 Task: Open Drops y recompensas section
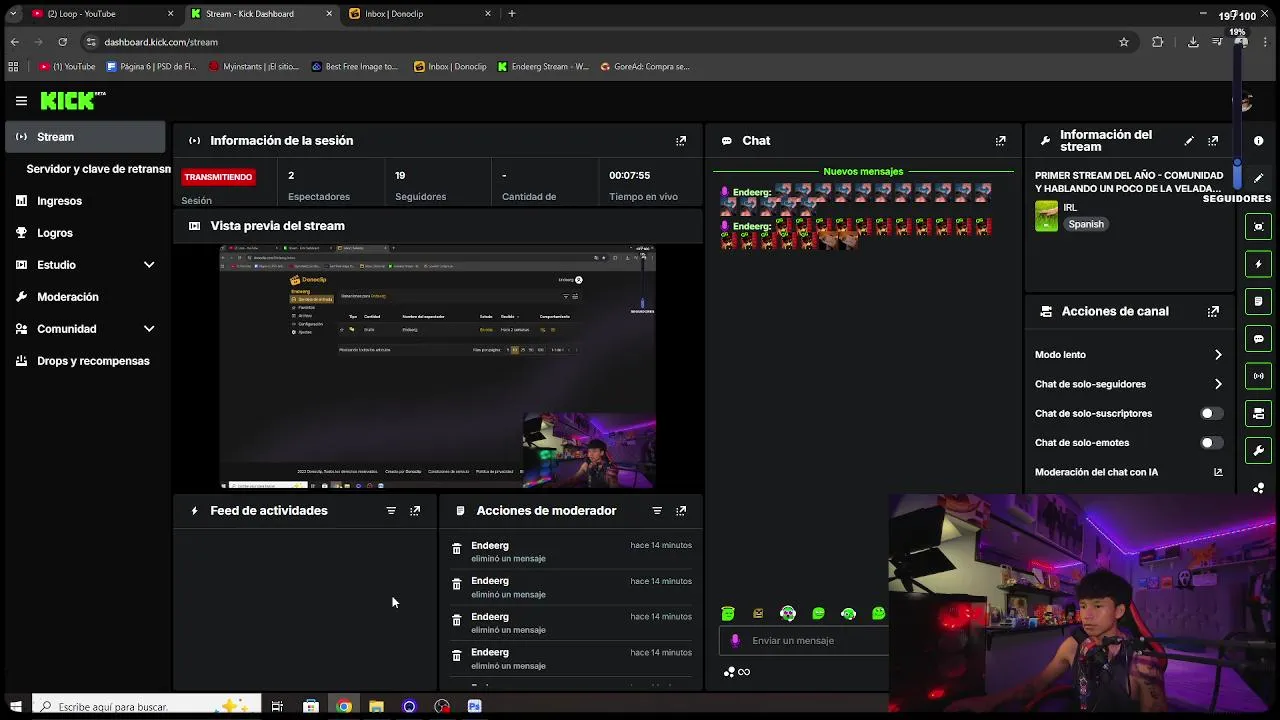coord(85,361)
